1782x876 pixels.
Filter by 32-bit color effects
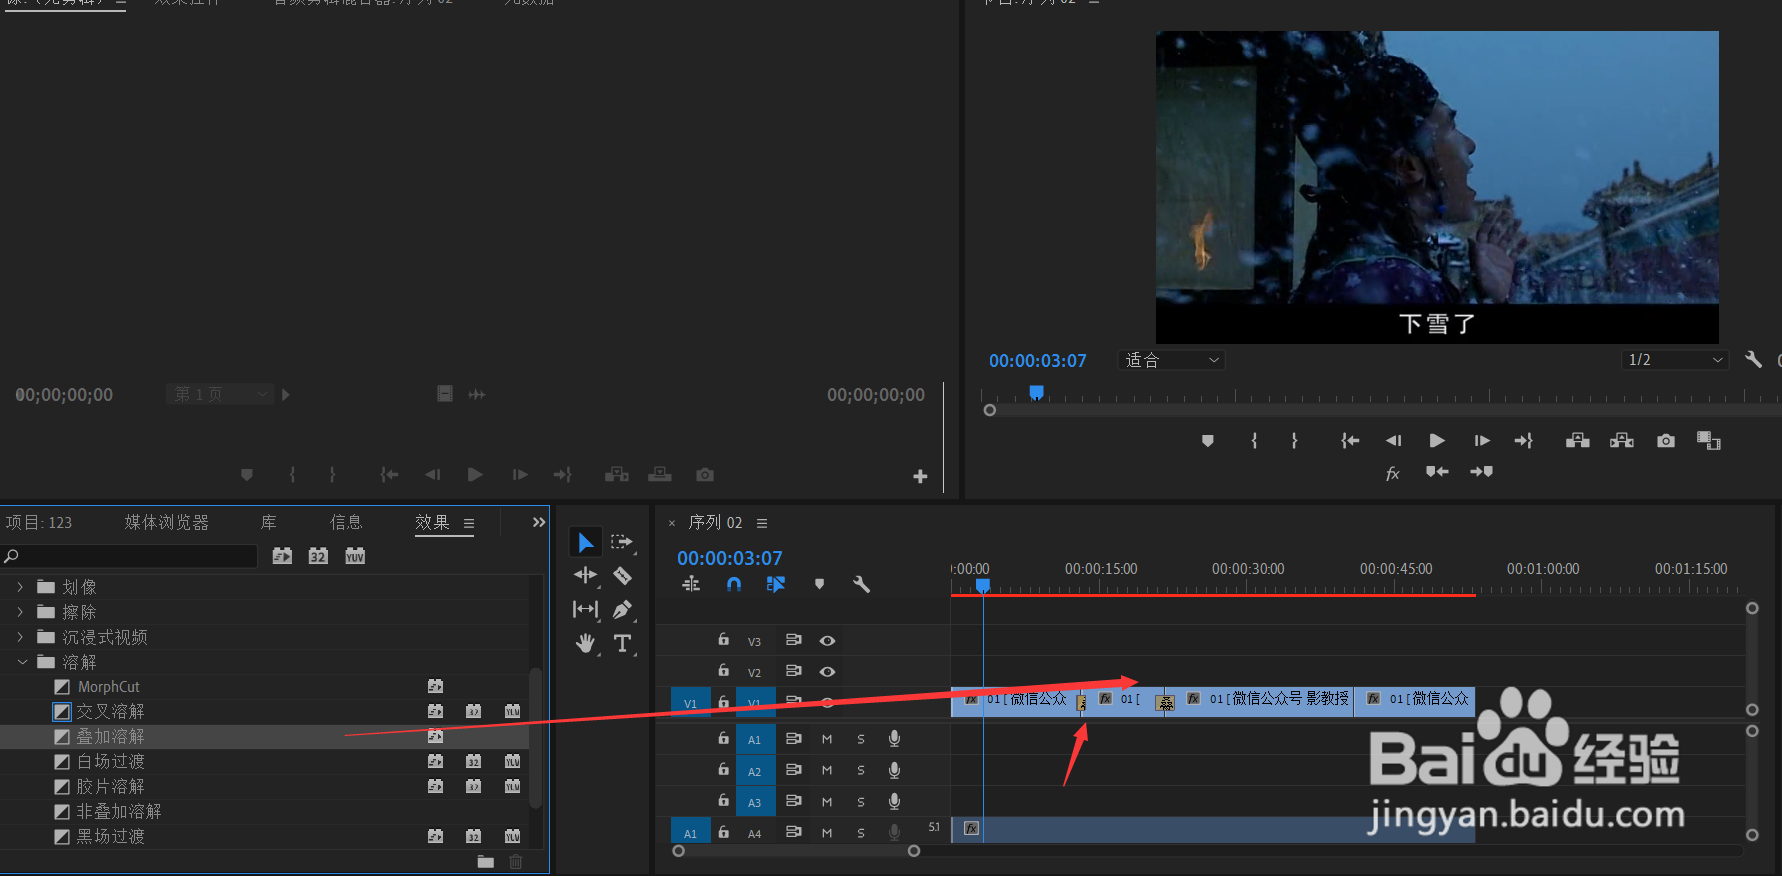(x=318, y=556)
